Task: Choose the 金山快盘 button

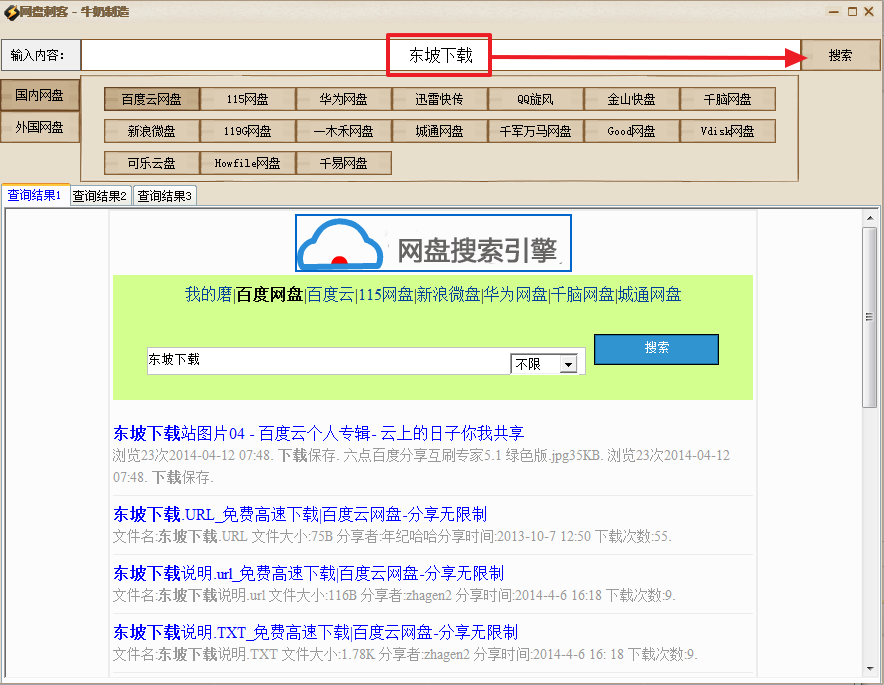Action: (631, 99)
